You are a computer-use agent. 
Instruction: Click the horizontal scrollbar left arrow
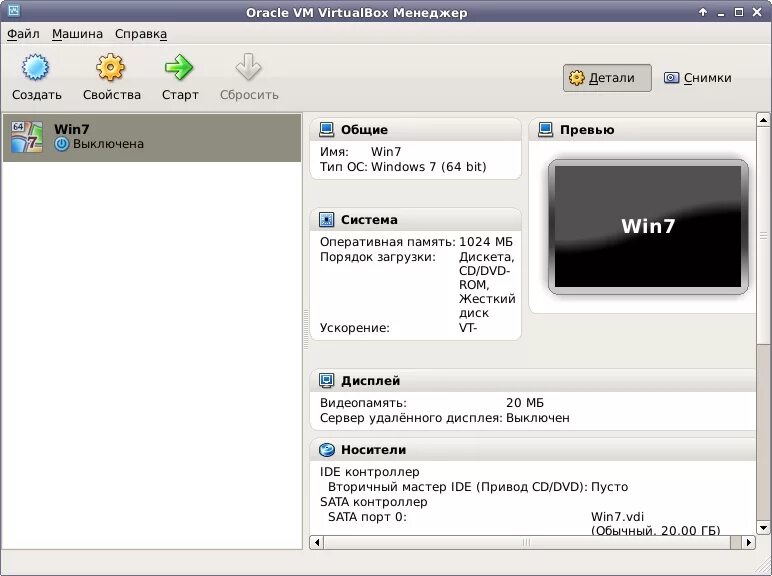point(317,542)
